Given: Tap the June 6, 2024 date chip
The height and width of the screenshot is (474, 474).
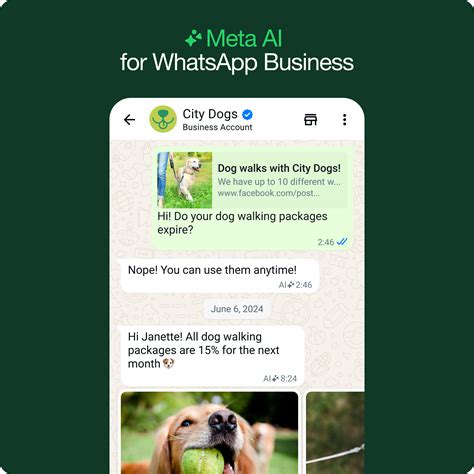Looking at the screenshot, I should [237, 309].
